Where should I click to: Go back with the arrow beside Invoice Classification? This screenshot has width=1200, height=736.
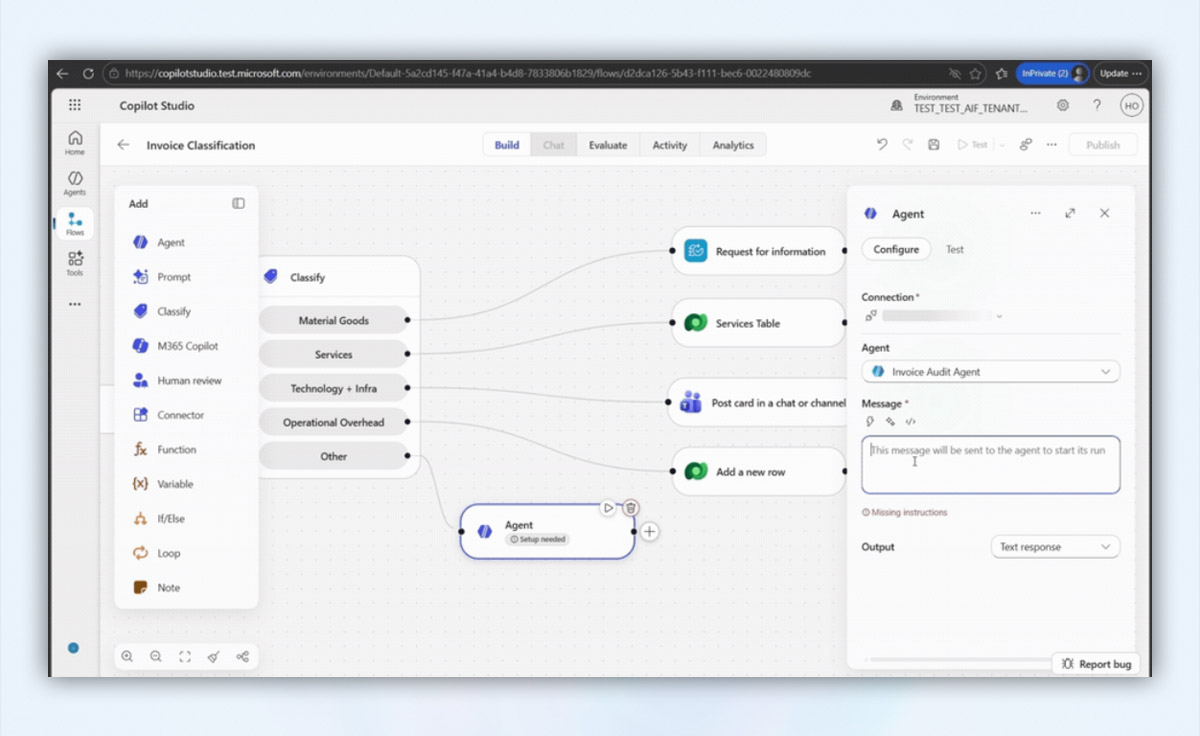tap(123, 145)
